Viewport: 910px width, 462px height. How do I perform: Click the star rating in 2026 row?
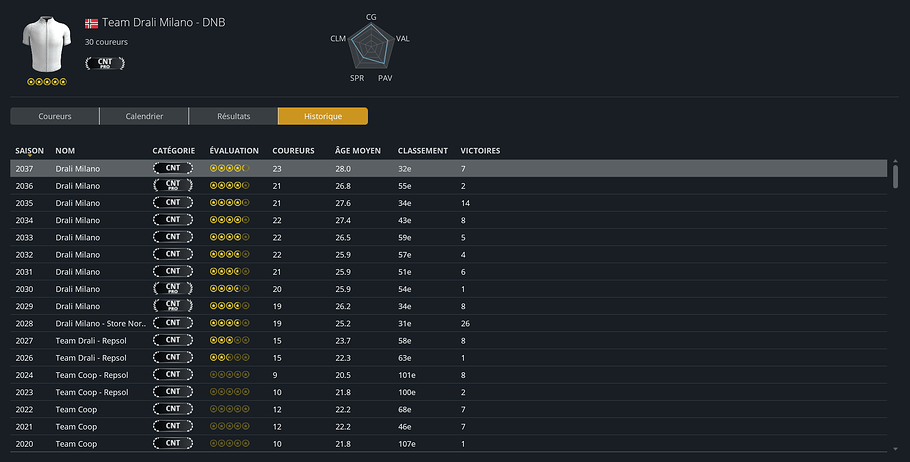coord(229,358)
